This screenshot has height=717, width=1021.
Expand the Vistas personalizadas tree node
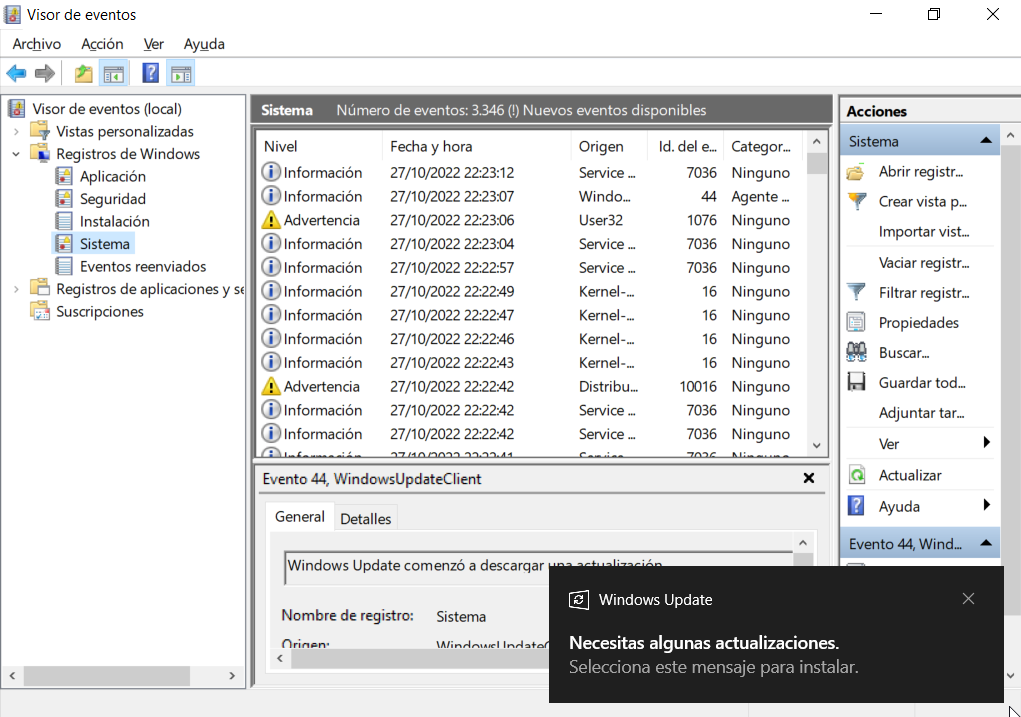click(x=16, y=131)
